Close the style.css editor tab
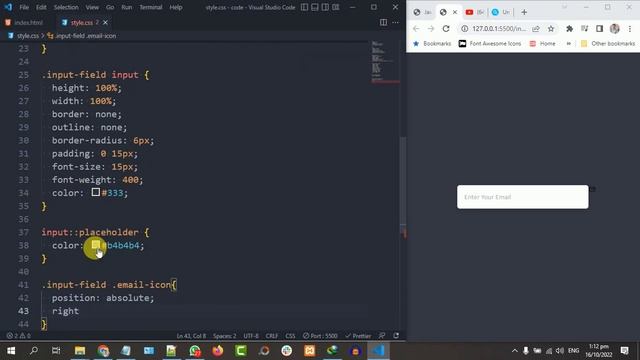Image resolution: width=640 pixels, height=360 pixels. tap(105, 22)
